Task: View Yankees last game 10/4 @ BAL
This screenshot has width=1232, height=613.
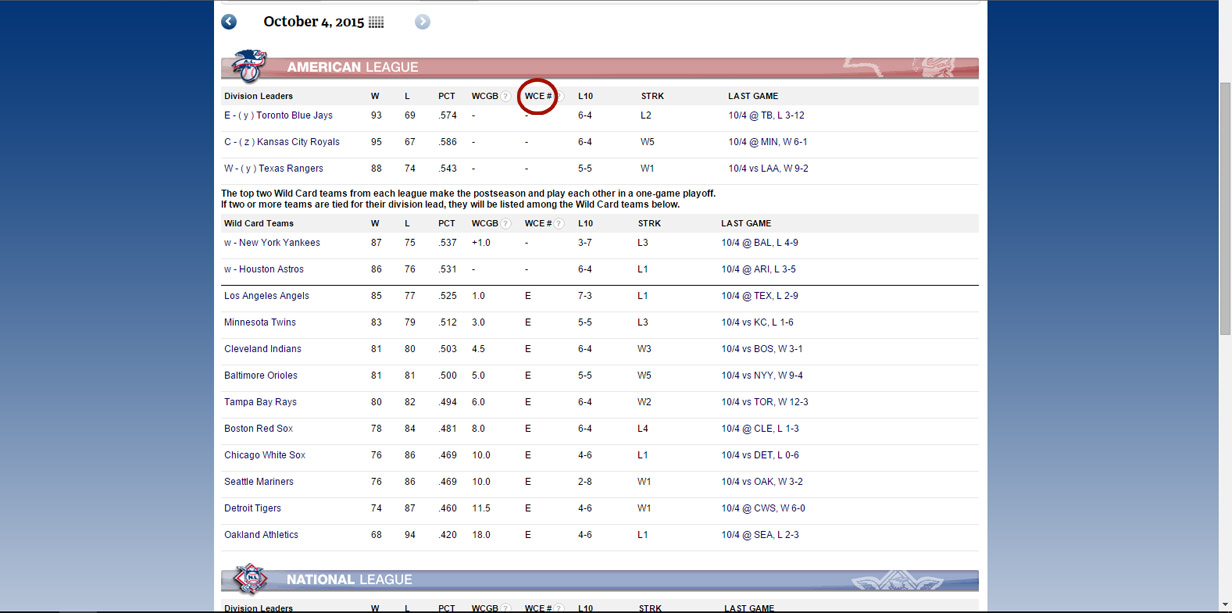Action: click(x=760, y=243)
